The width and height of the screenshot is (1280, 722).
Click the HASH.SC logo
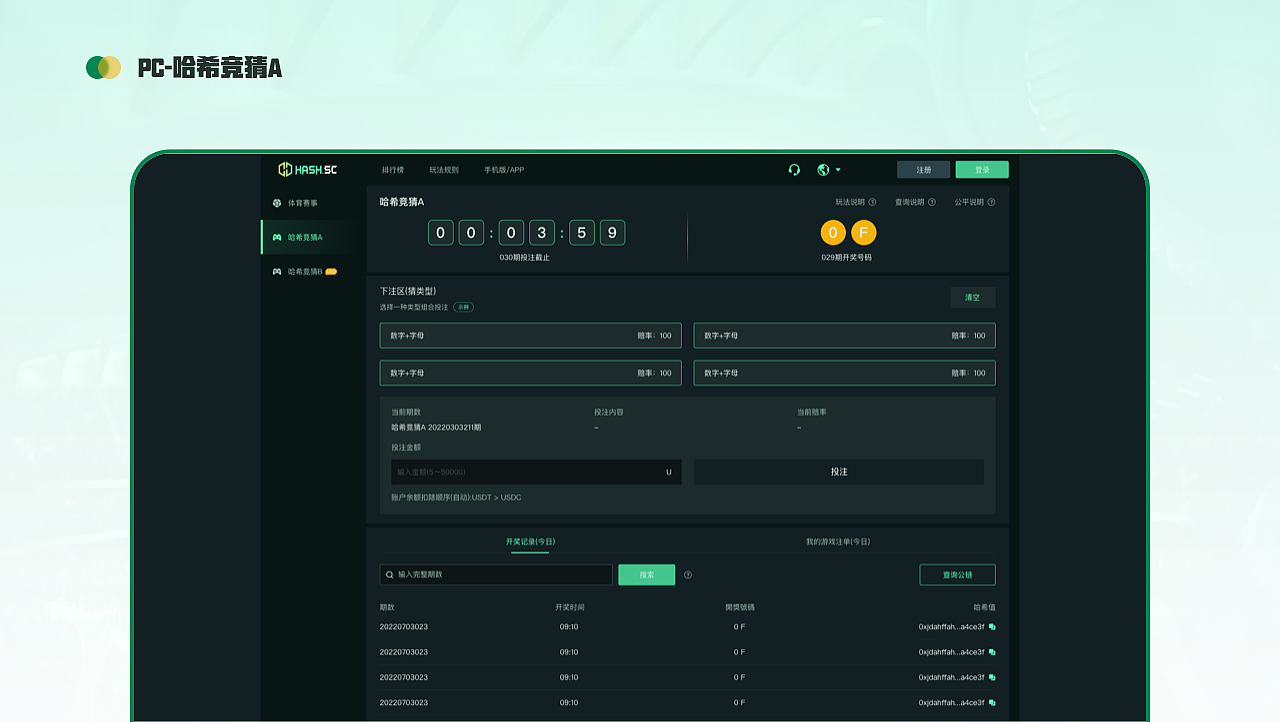307,170
